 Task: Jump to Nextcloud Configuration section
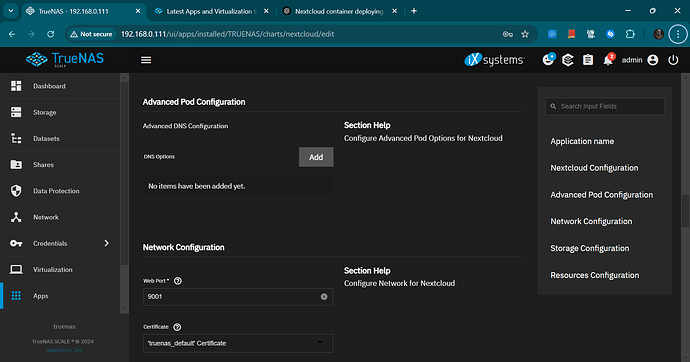coord(594,168)
